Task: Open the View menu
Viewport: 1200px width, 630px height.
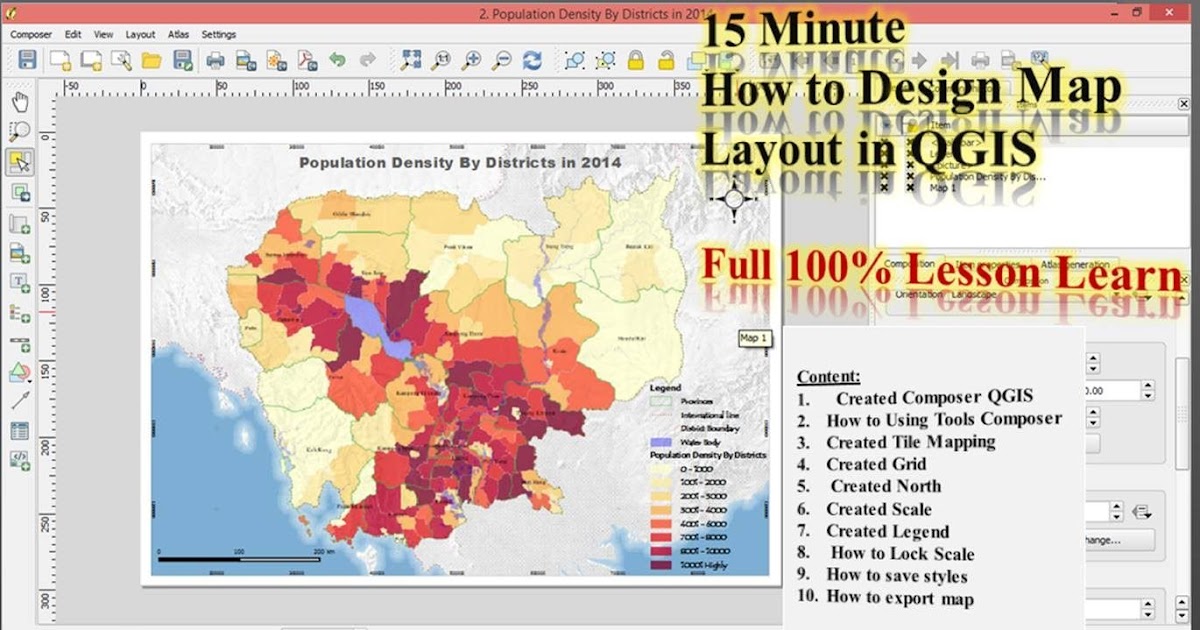Action: point(103,34)
